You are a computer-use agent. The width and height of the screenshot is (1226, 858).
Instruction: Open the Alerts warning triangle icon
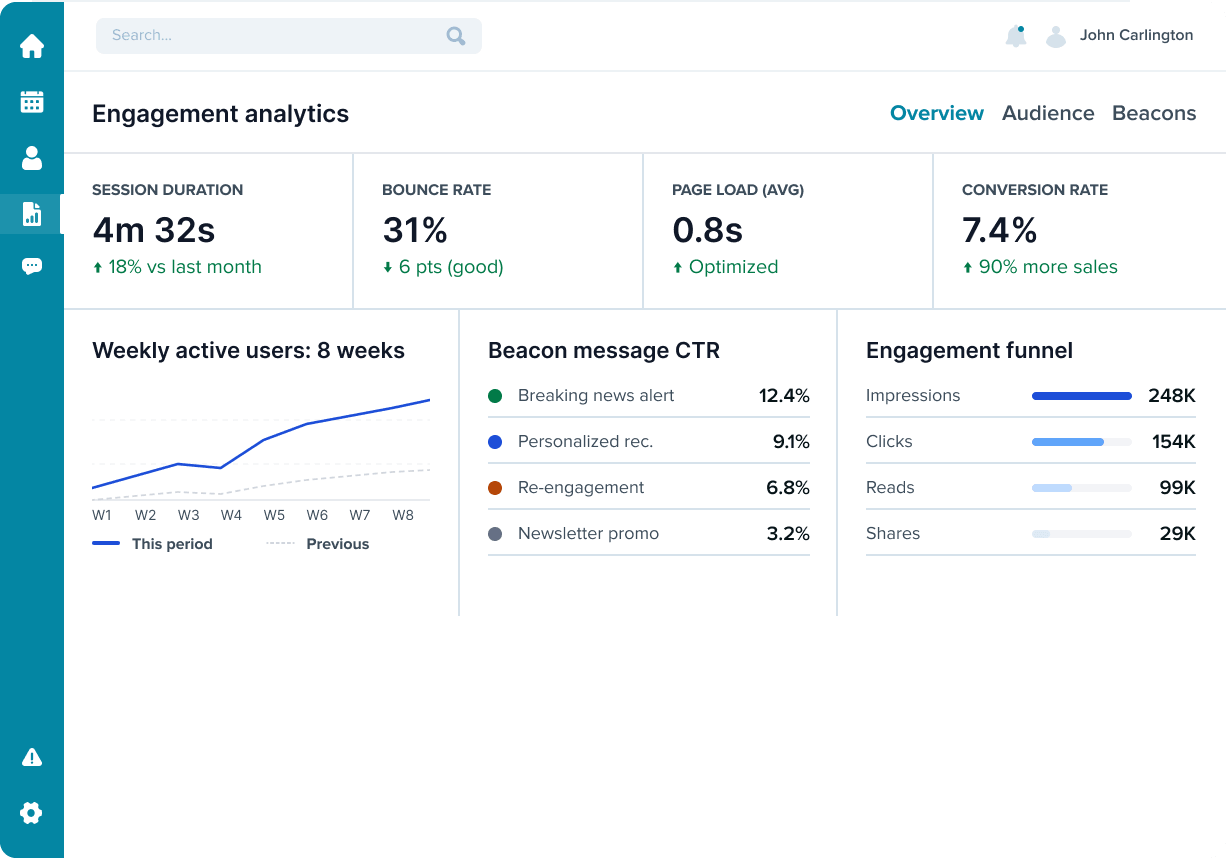click(32, 757)
